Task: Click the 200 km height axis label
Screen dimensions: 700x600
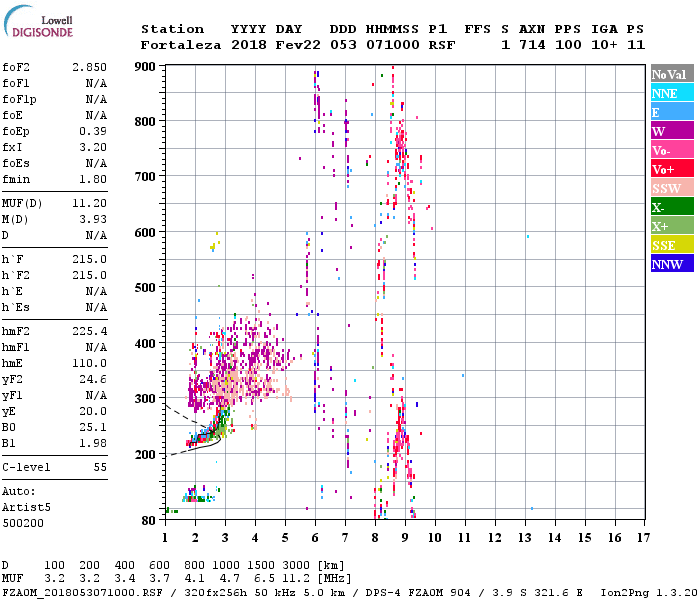Action: pyautogui.click(x=145, y=454)
